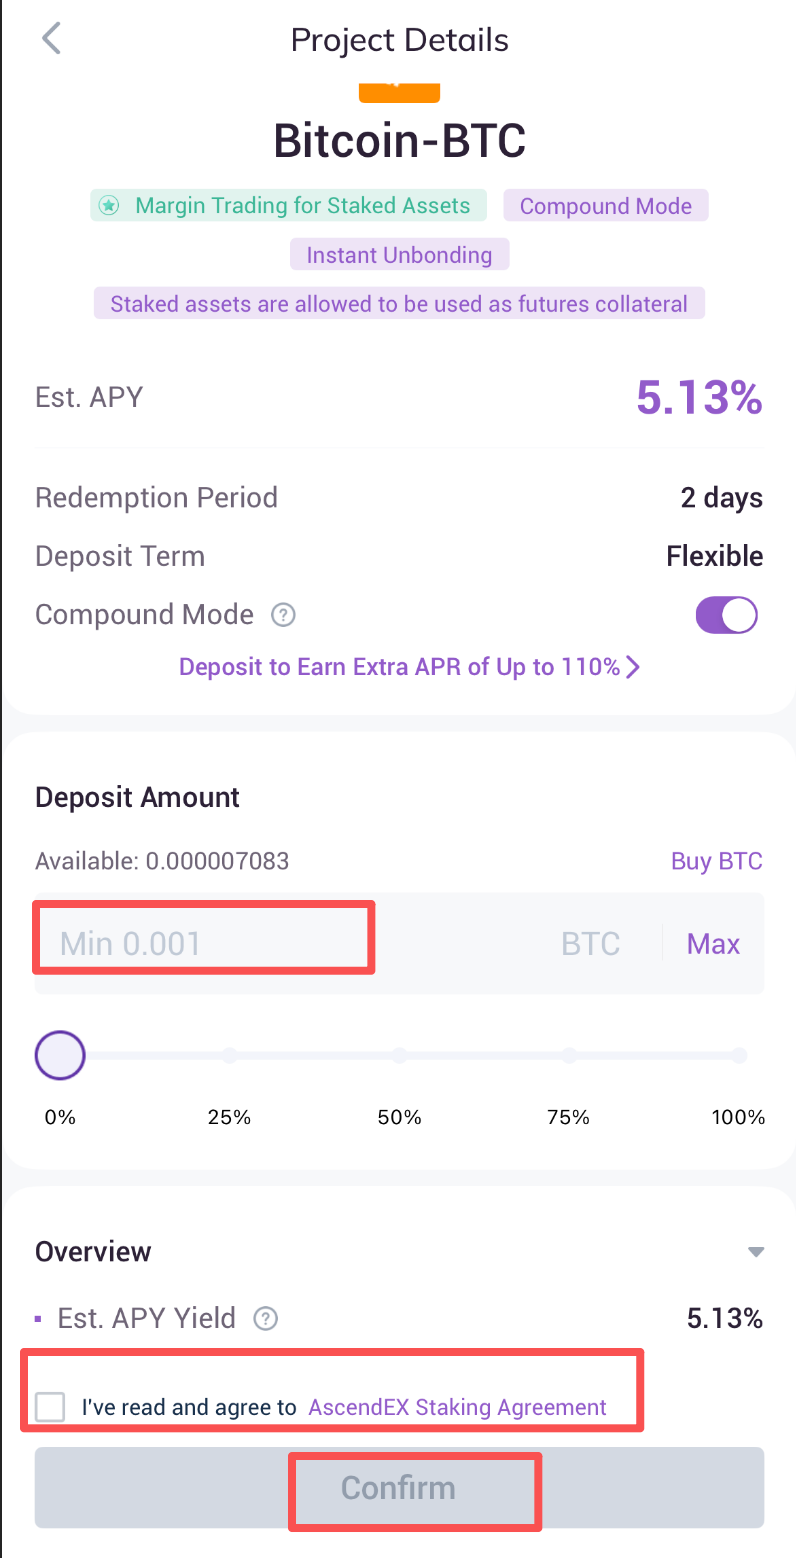This screenshot has width=796, height=1558.
Task: Click the Est. APY Yield help icon
Action: (x=266, y=1319)
